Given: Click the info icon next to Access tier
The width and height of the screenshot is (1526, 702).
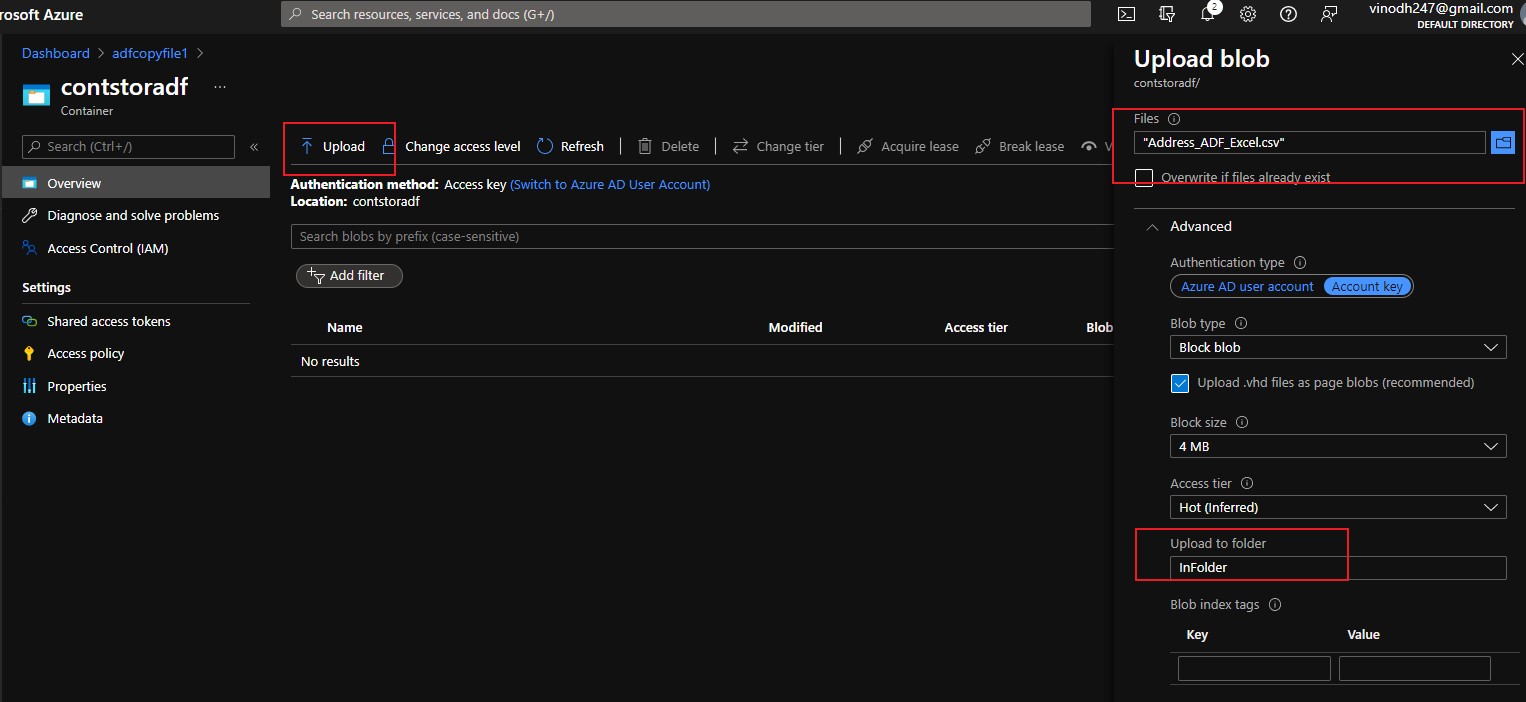Looking at the screenshot, I should click(x=1247, y=484).
